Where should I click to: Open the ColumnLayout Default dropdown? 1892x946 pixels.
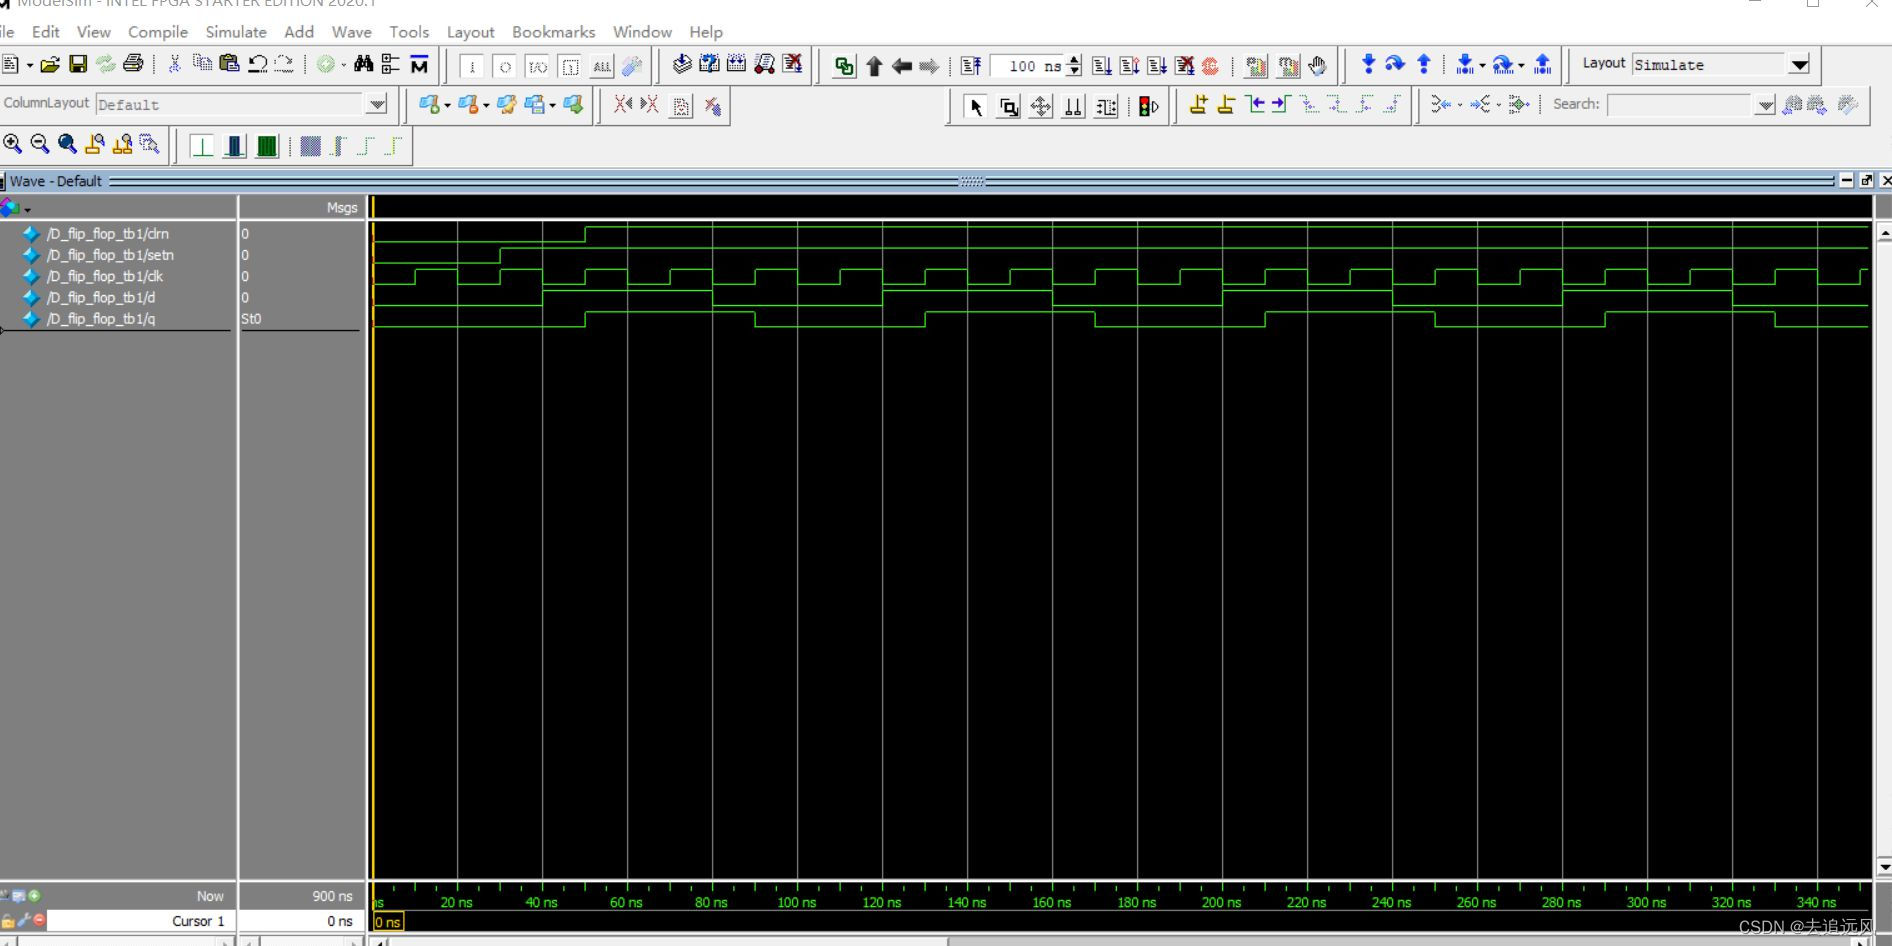tap(376, 104)
